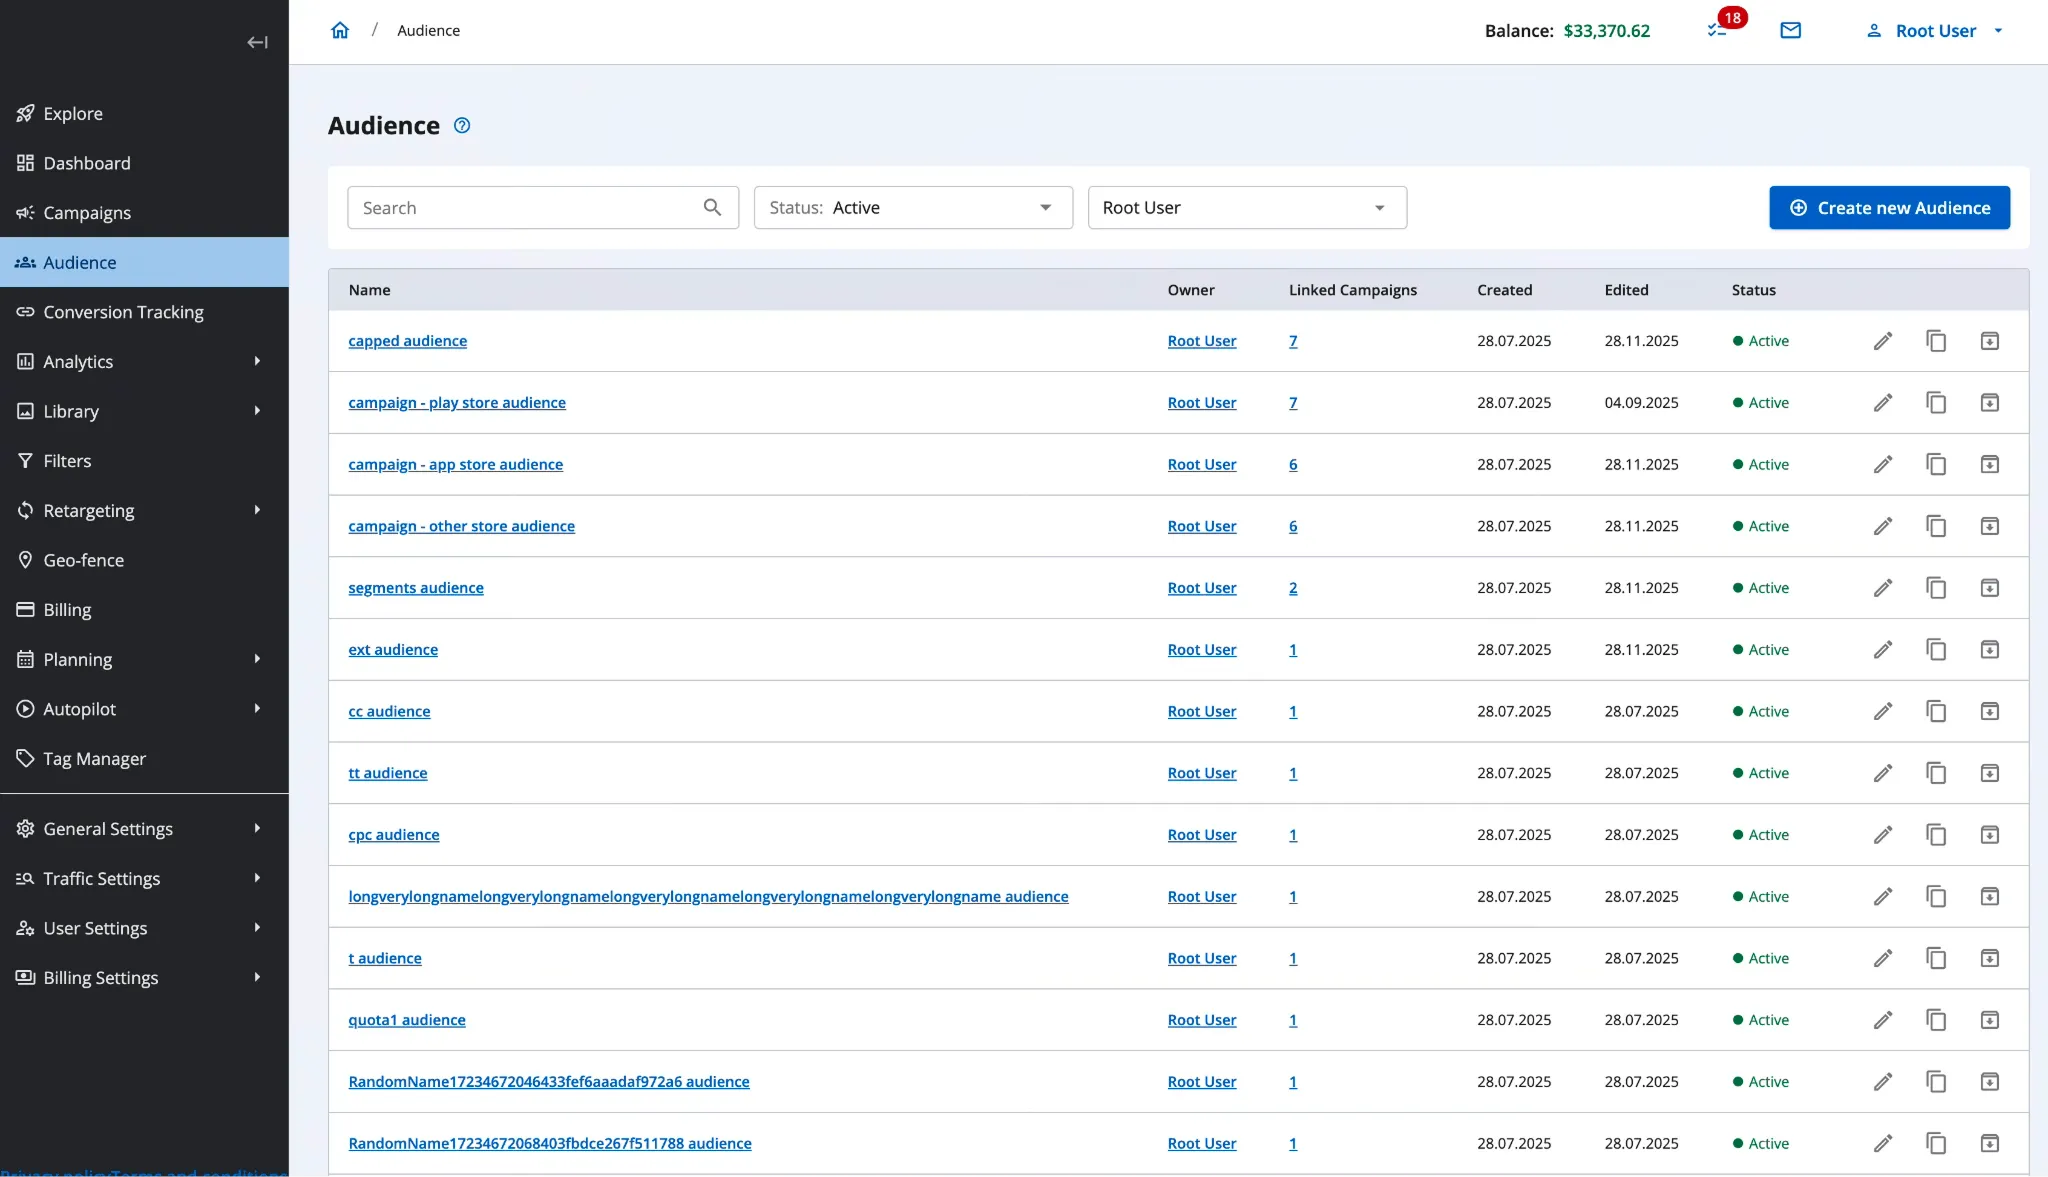The image size is (2048, 1177).
Task: Click the search magnifier icon
Action: point(712,207)
